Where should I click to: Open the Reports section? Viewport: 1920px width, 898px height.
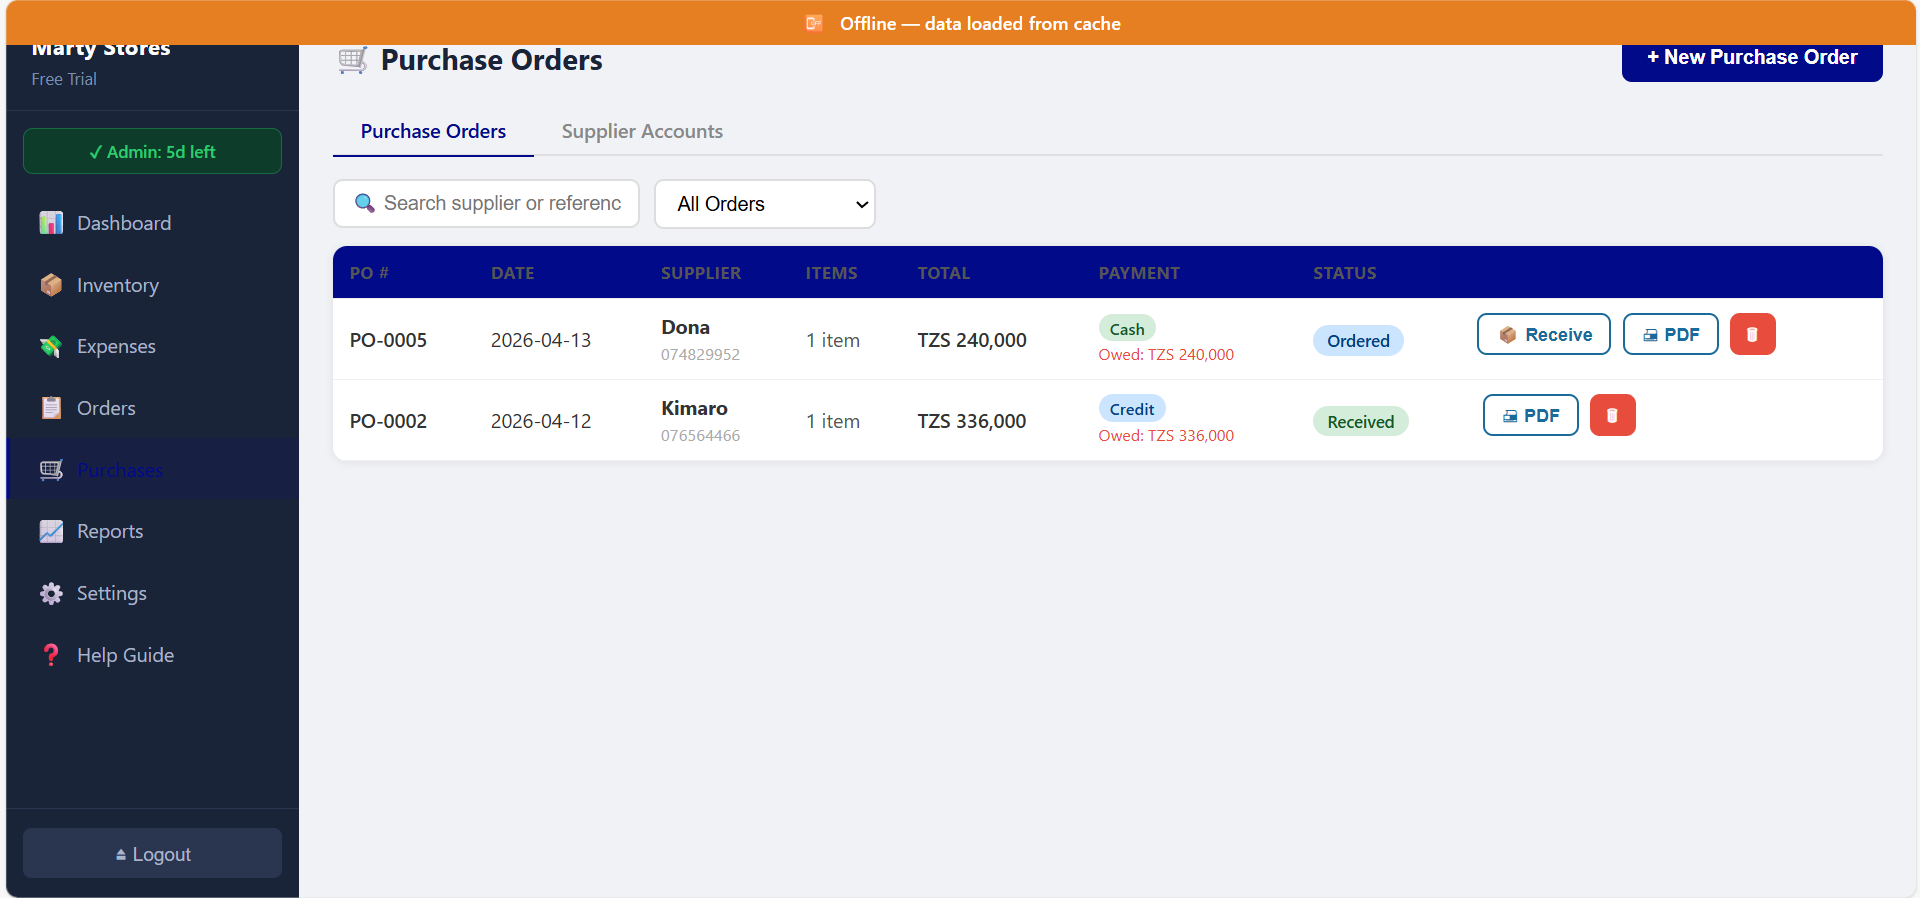click(x=109, y=531)
